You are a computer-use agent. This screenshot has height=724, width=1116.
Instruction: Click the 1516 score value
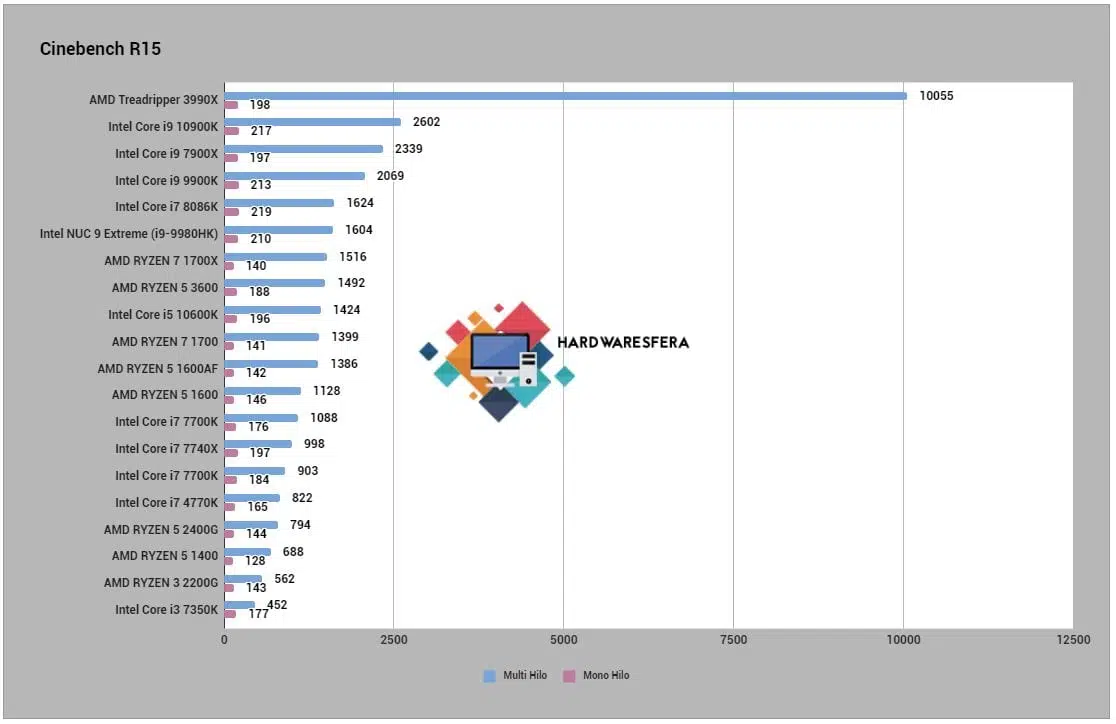(x=352, y=257)
